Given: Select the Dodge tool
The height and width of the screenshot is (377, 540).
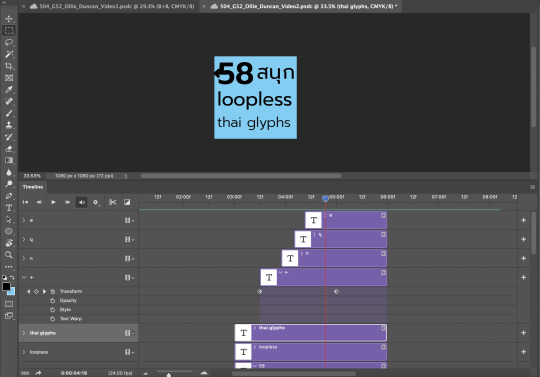Looking at the screenshot, I should [x=9, y=184].
